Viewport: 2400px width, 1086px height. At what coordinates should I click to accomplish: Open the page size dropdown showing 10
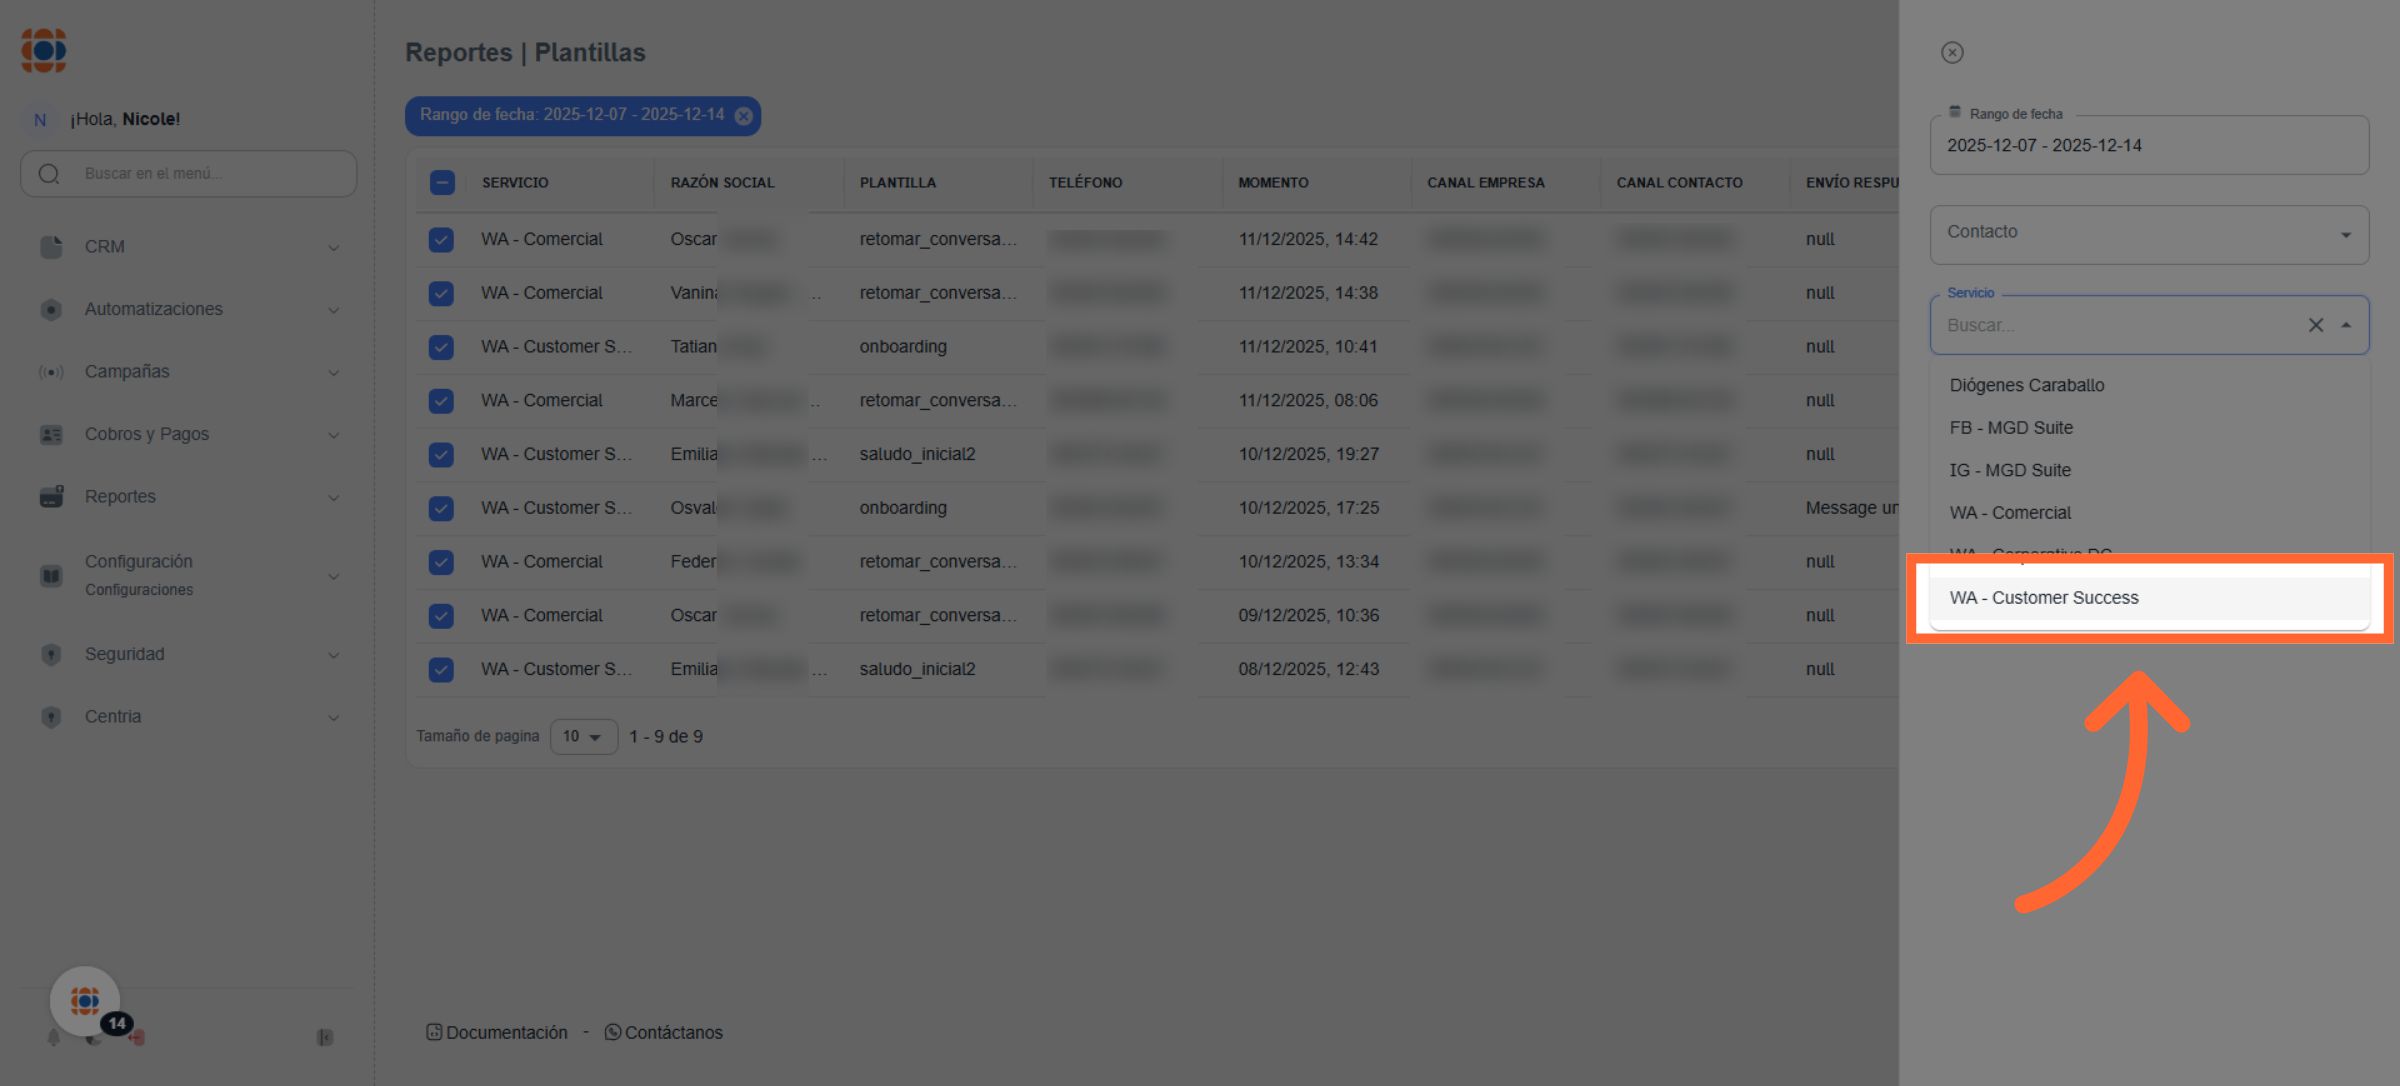pyautogui.click(x=583, y=737)
